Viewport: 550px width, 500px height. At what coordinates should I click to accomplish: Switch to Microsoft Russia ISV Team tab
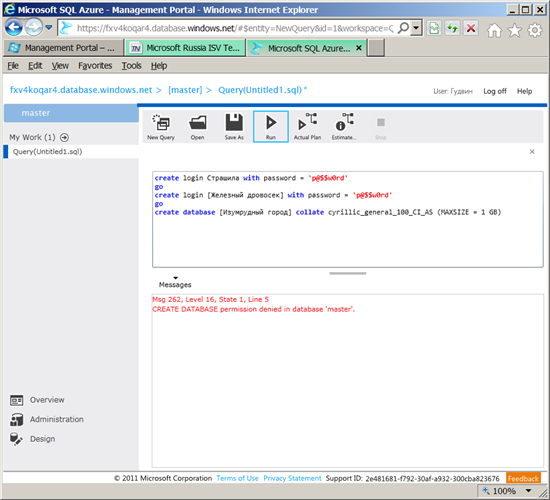[186, 48]
